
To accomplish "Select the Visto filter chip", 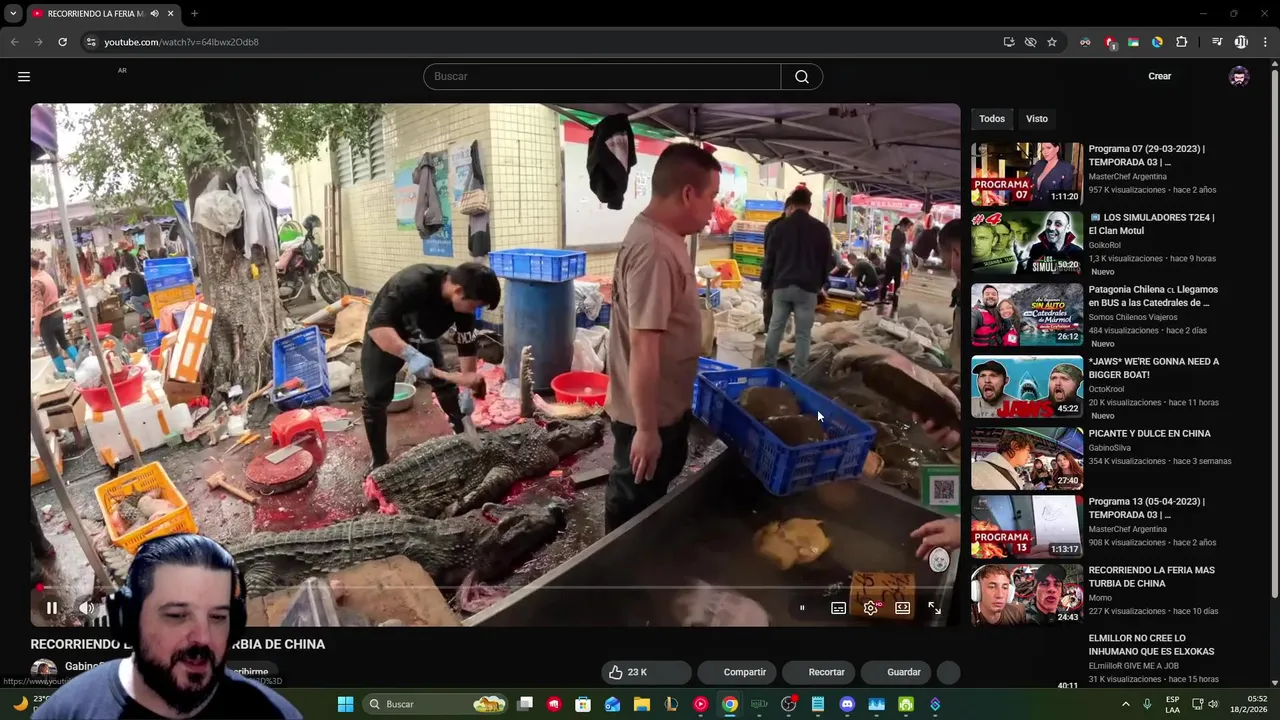I will click(x=1037, y=118).
